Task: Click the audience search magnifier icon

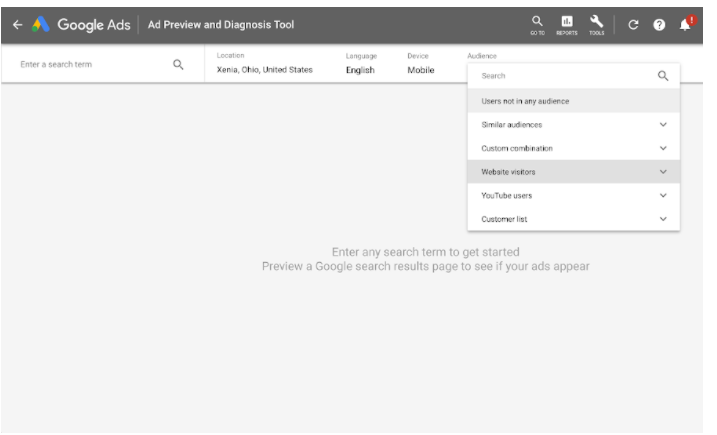Action: [x=663, y=75]
